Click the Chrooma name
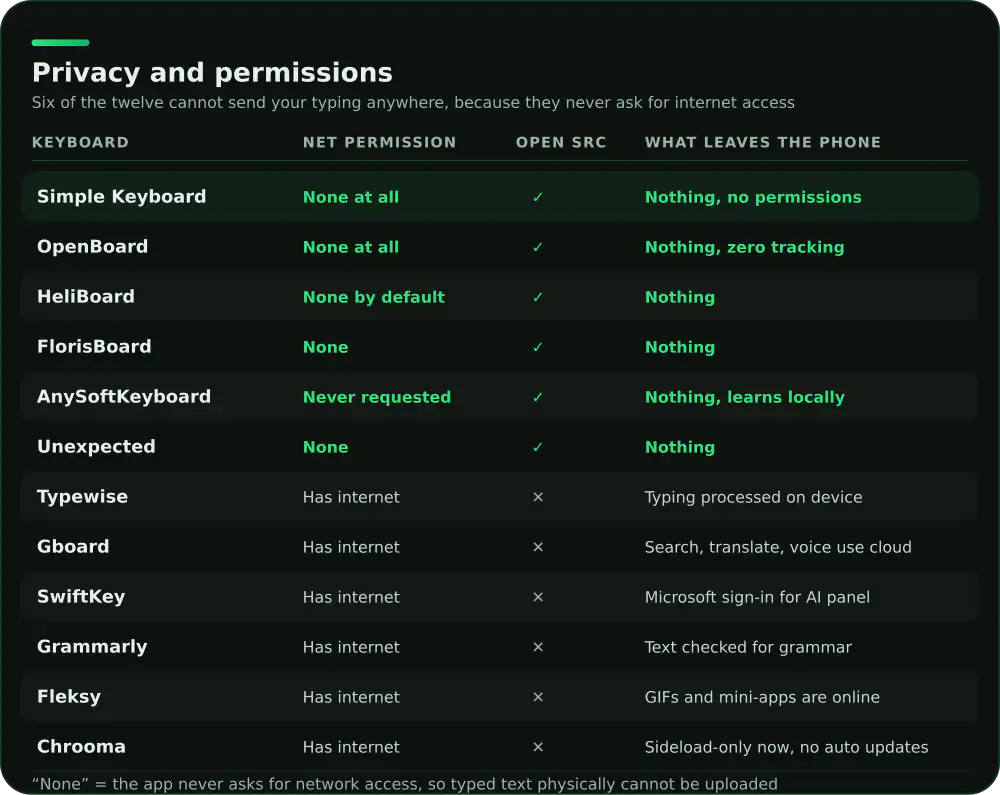Screen dimensions: 1000x795 (x=81, y=747)
